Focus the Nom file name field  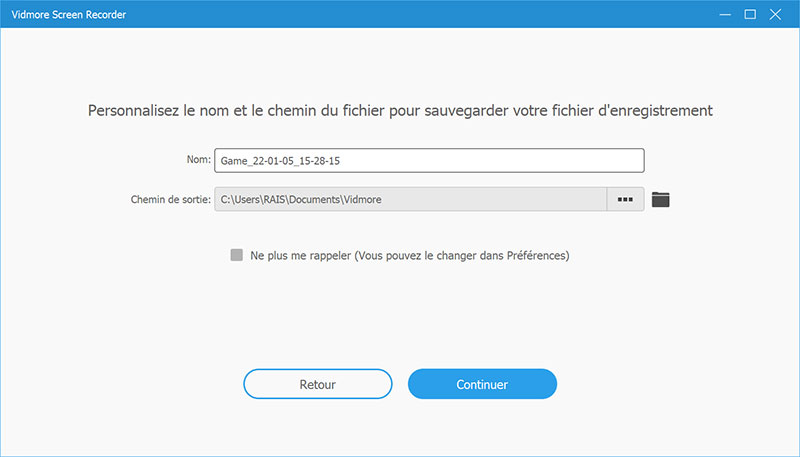429,161
